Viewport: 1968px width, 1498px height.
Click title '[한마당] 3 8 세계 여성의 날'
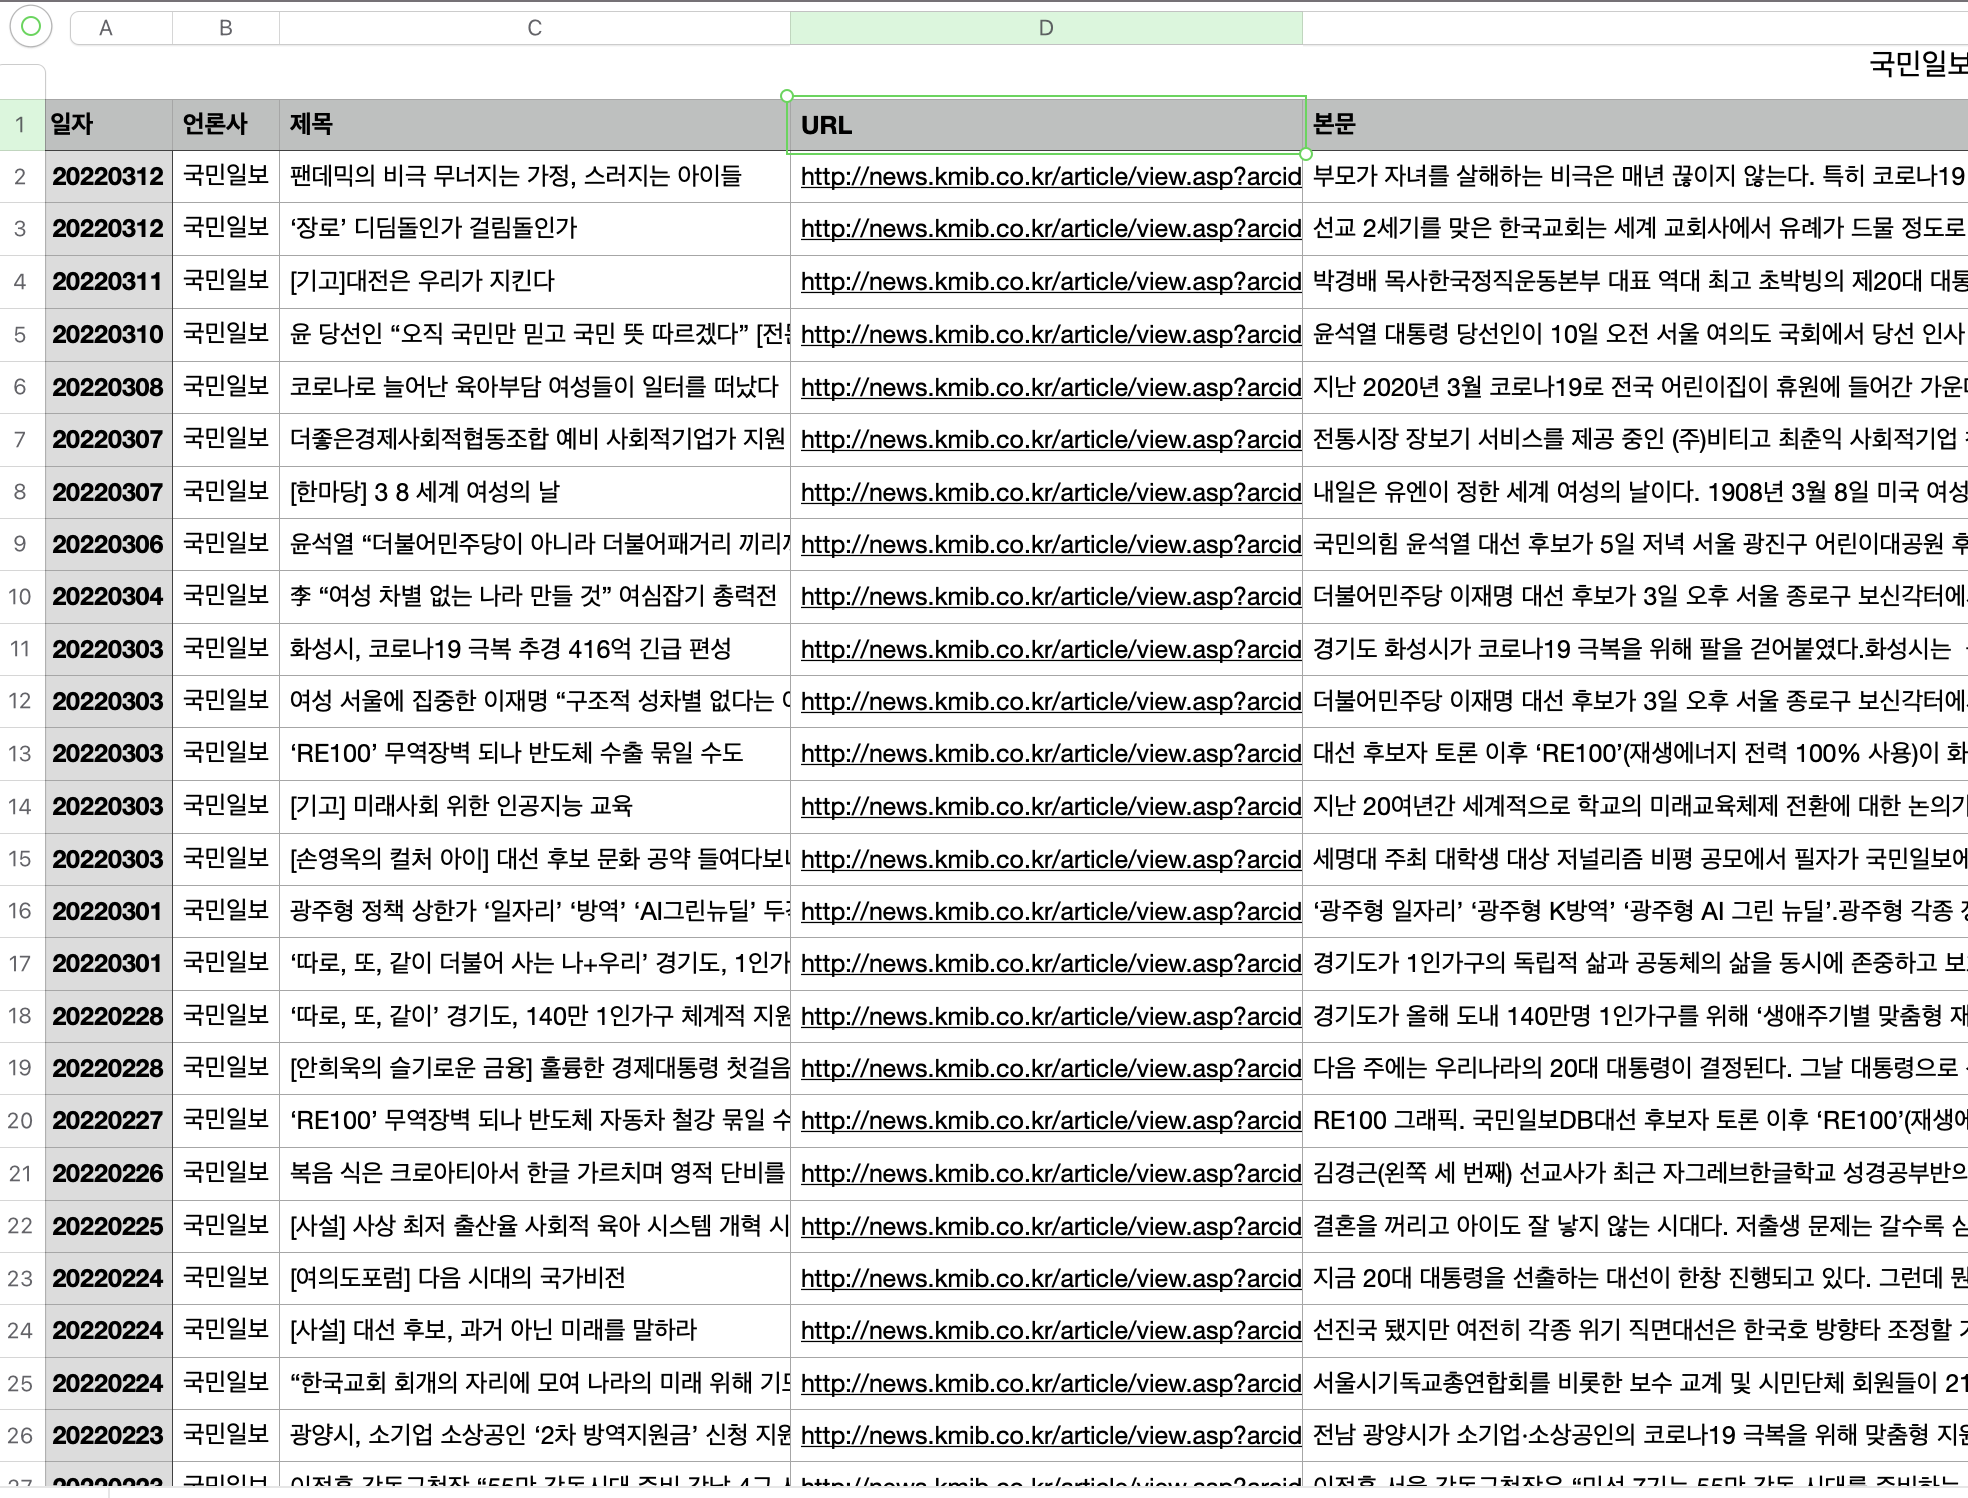tap(425, 491)
